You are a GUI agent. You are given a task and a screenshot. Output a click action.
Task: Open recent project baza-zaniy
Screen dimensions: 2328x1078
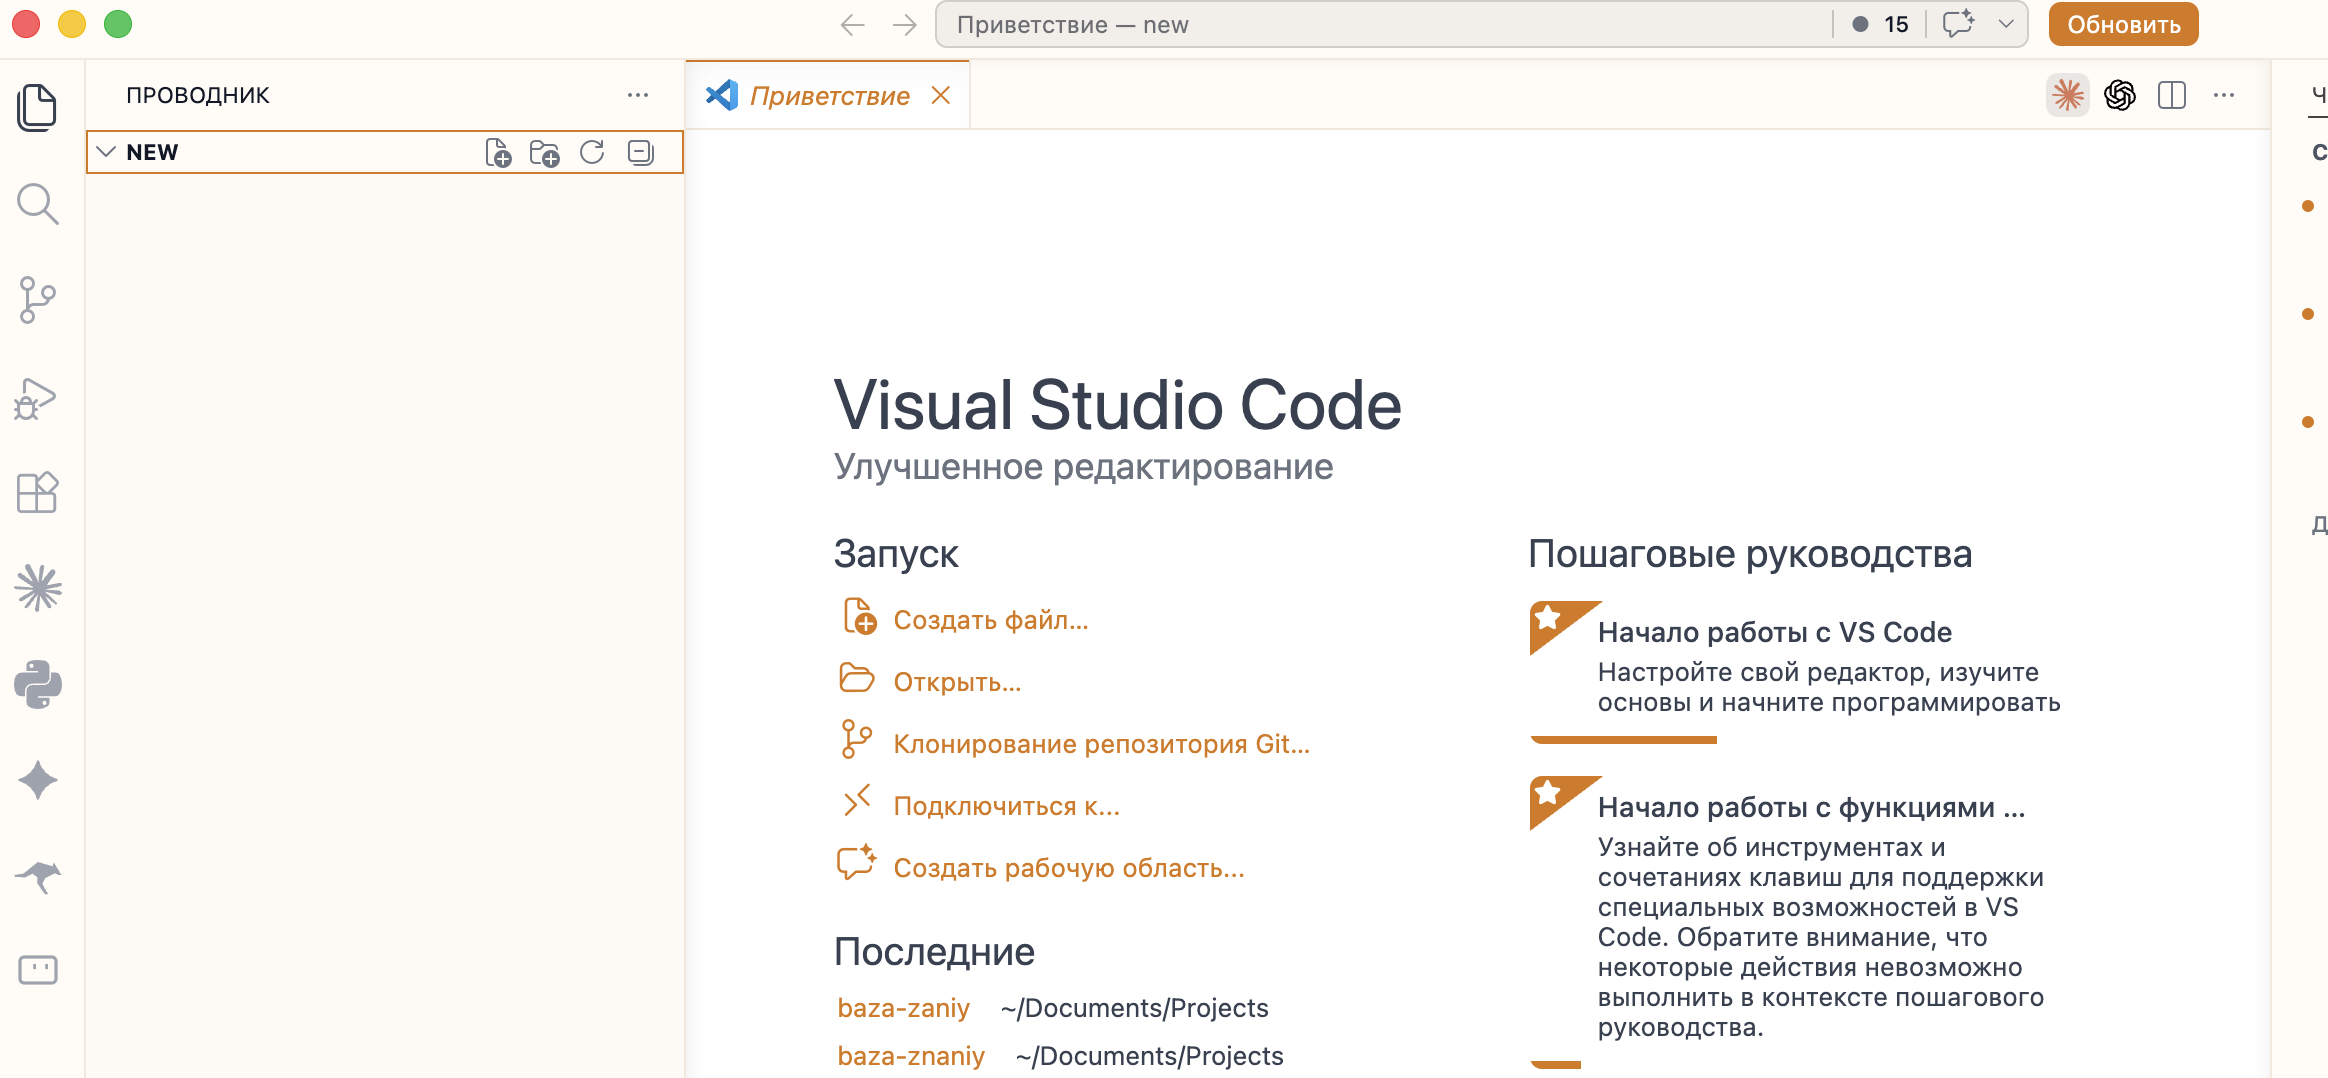pyautogui.click(x=904, y=1008)
